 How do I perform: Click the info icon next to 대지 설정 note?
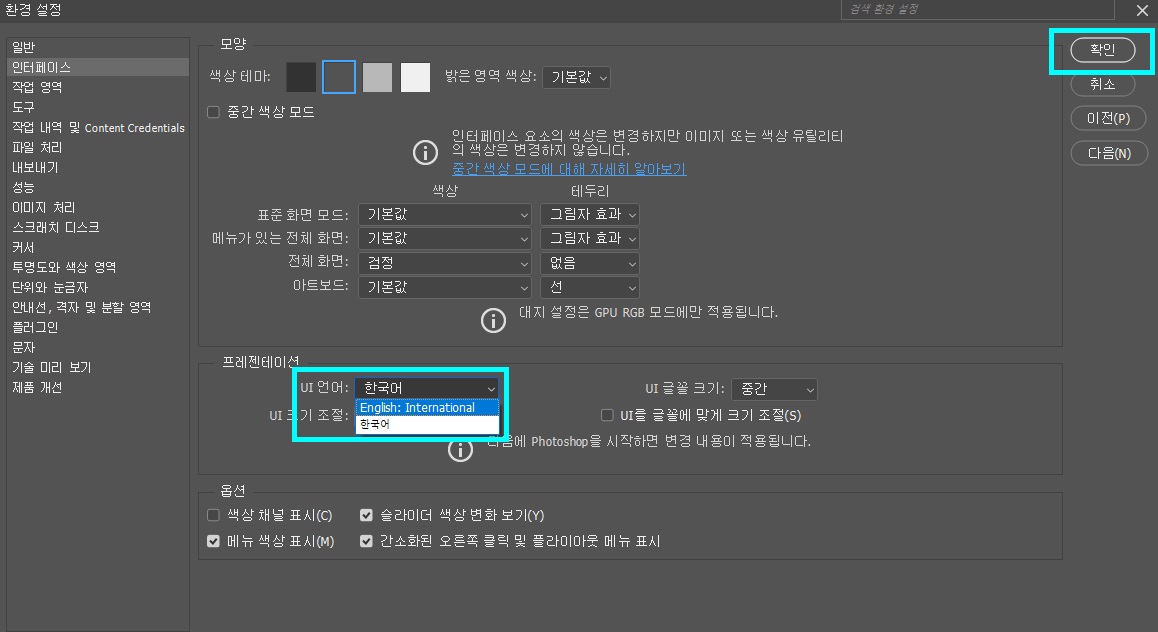492,320
